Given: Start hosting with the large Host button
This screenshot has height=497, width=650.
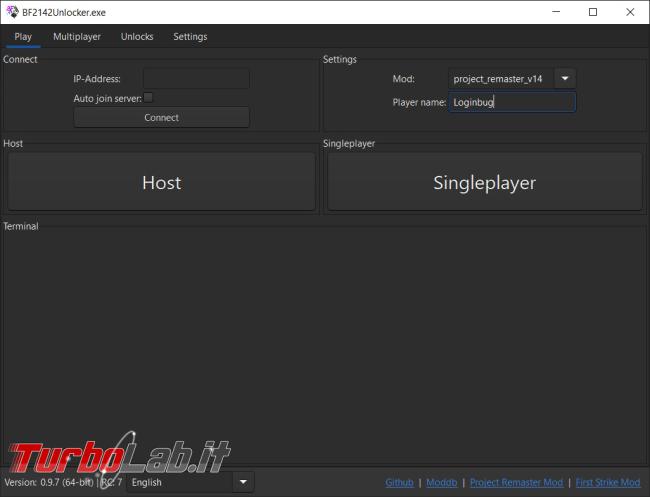Looking at the screenshot, I should (x=162, y=182).
